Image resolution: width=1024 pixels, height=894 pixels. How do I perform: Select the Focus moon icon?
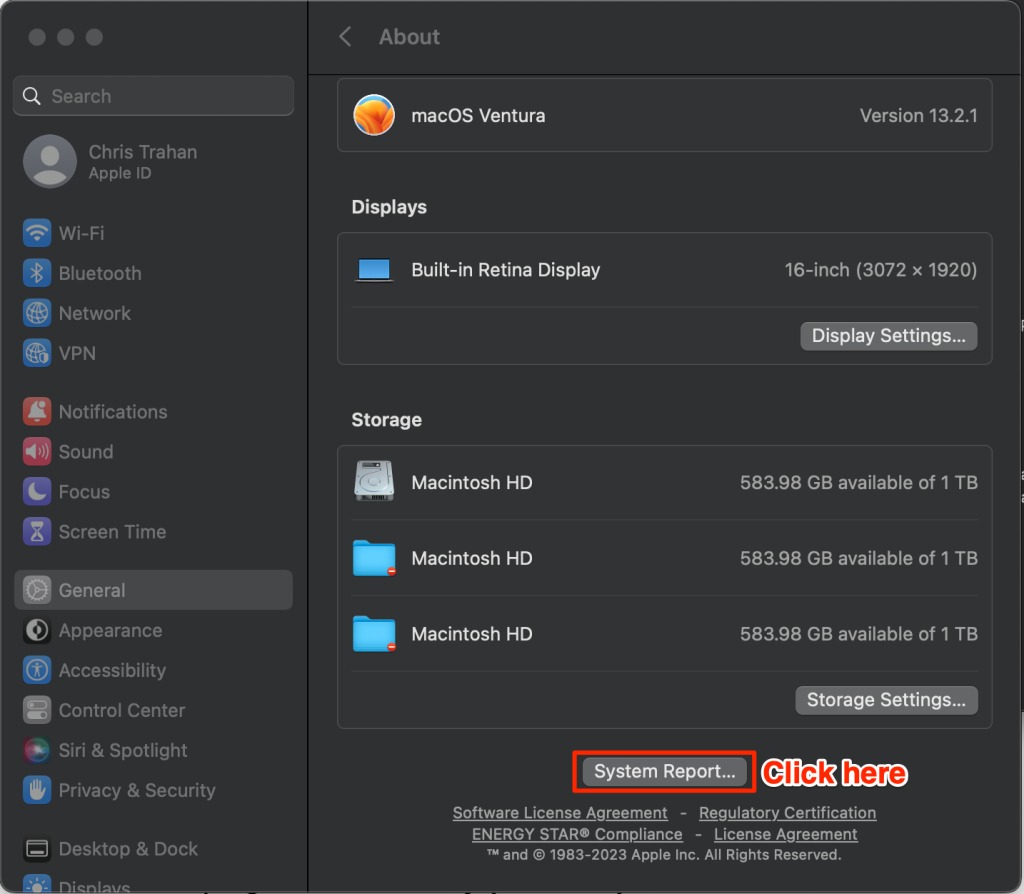click(37, 492)
